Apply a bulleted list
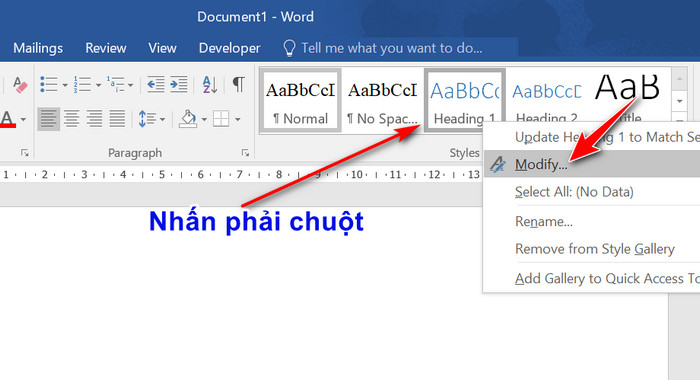700x380 pixels. 49,84
